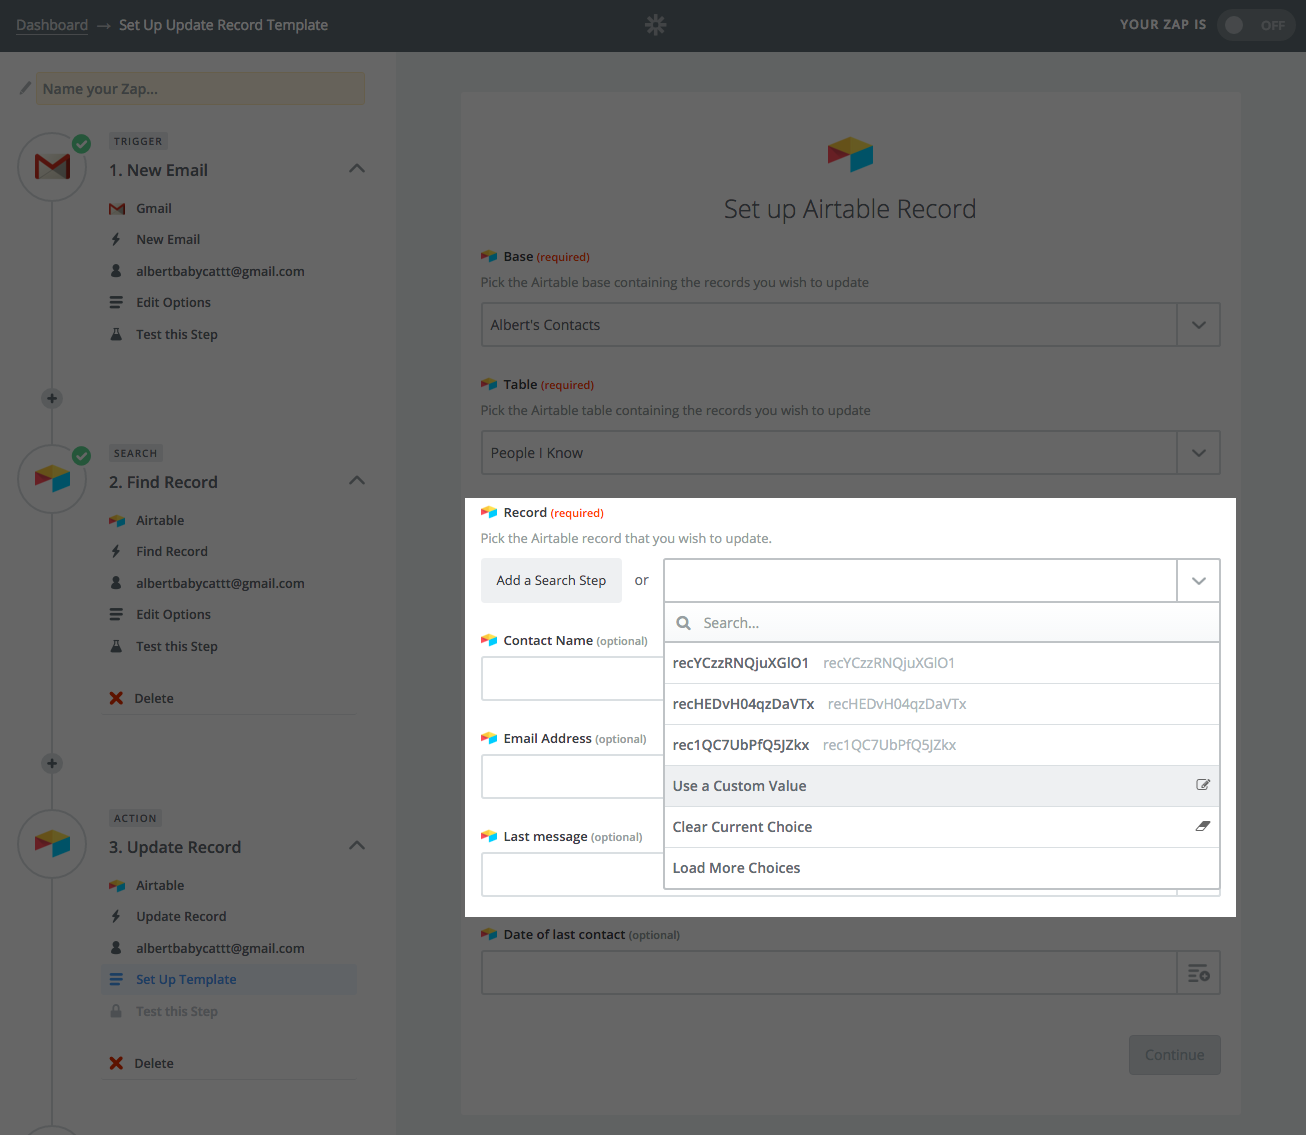
Task: Click the Airtable icon for Find Record step
Action: (52, 479)
